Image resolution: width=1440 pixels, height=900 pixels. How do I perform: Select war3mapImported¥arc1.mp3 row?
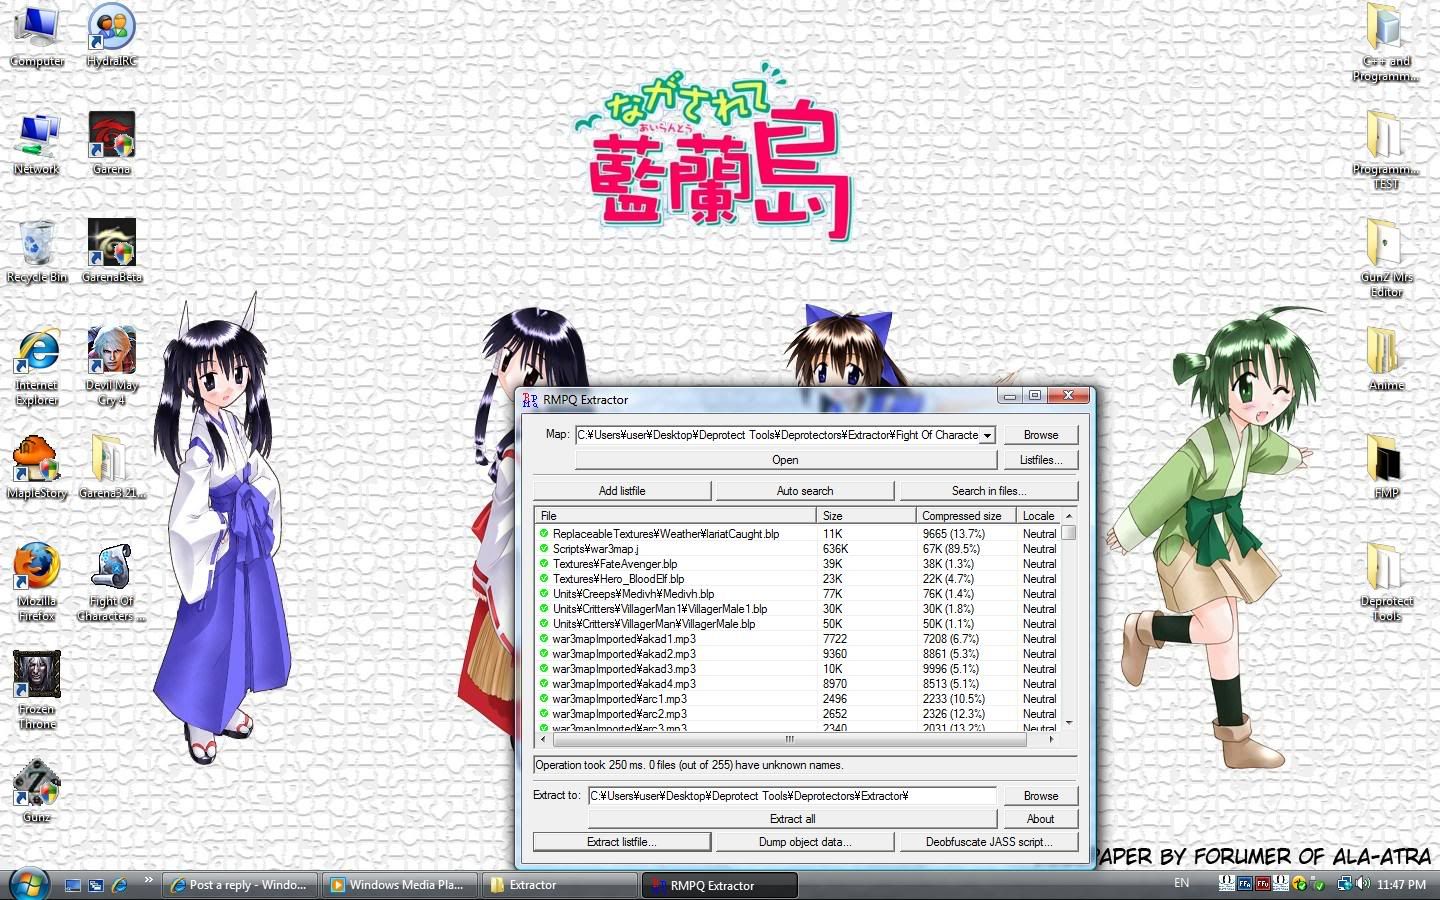click(x=798, y=699)
